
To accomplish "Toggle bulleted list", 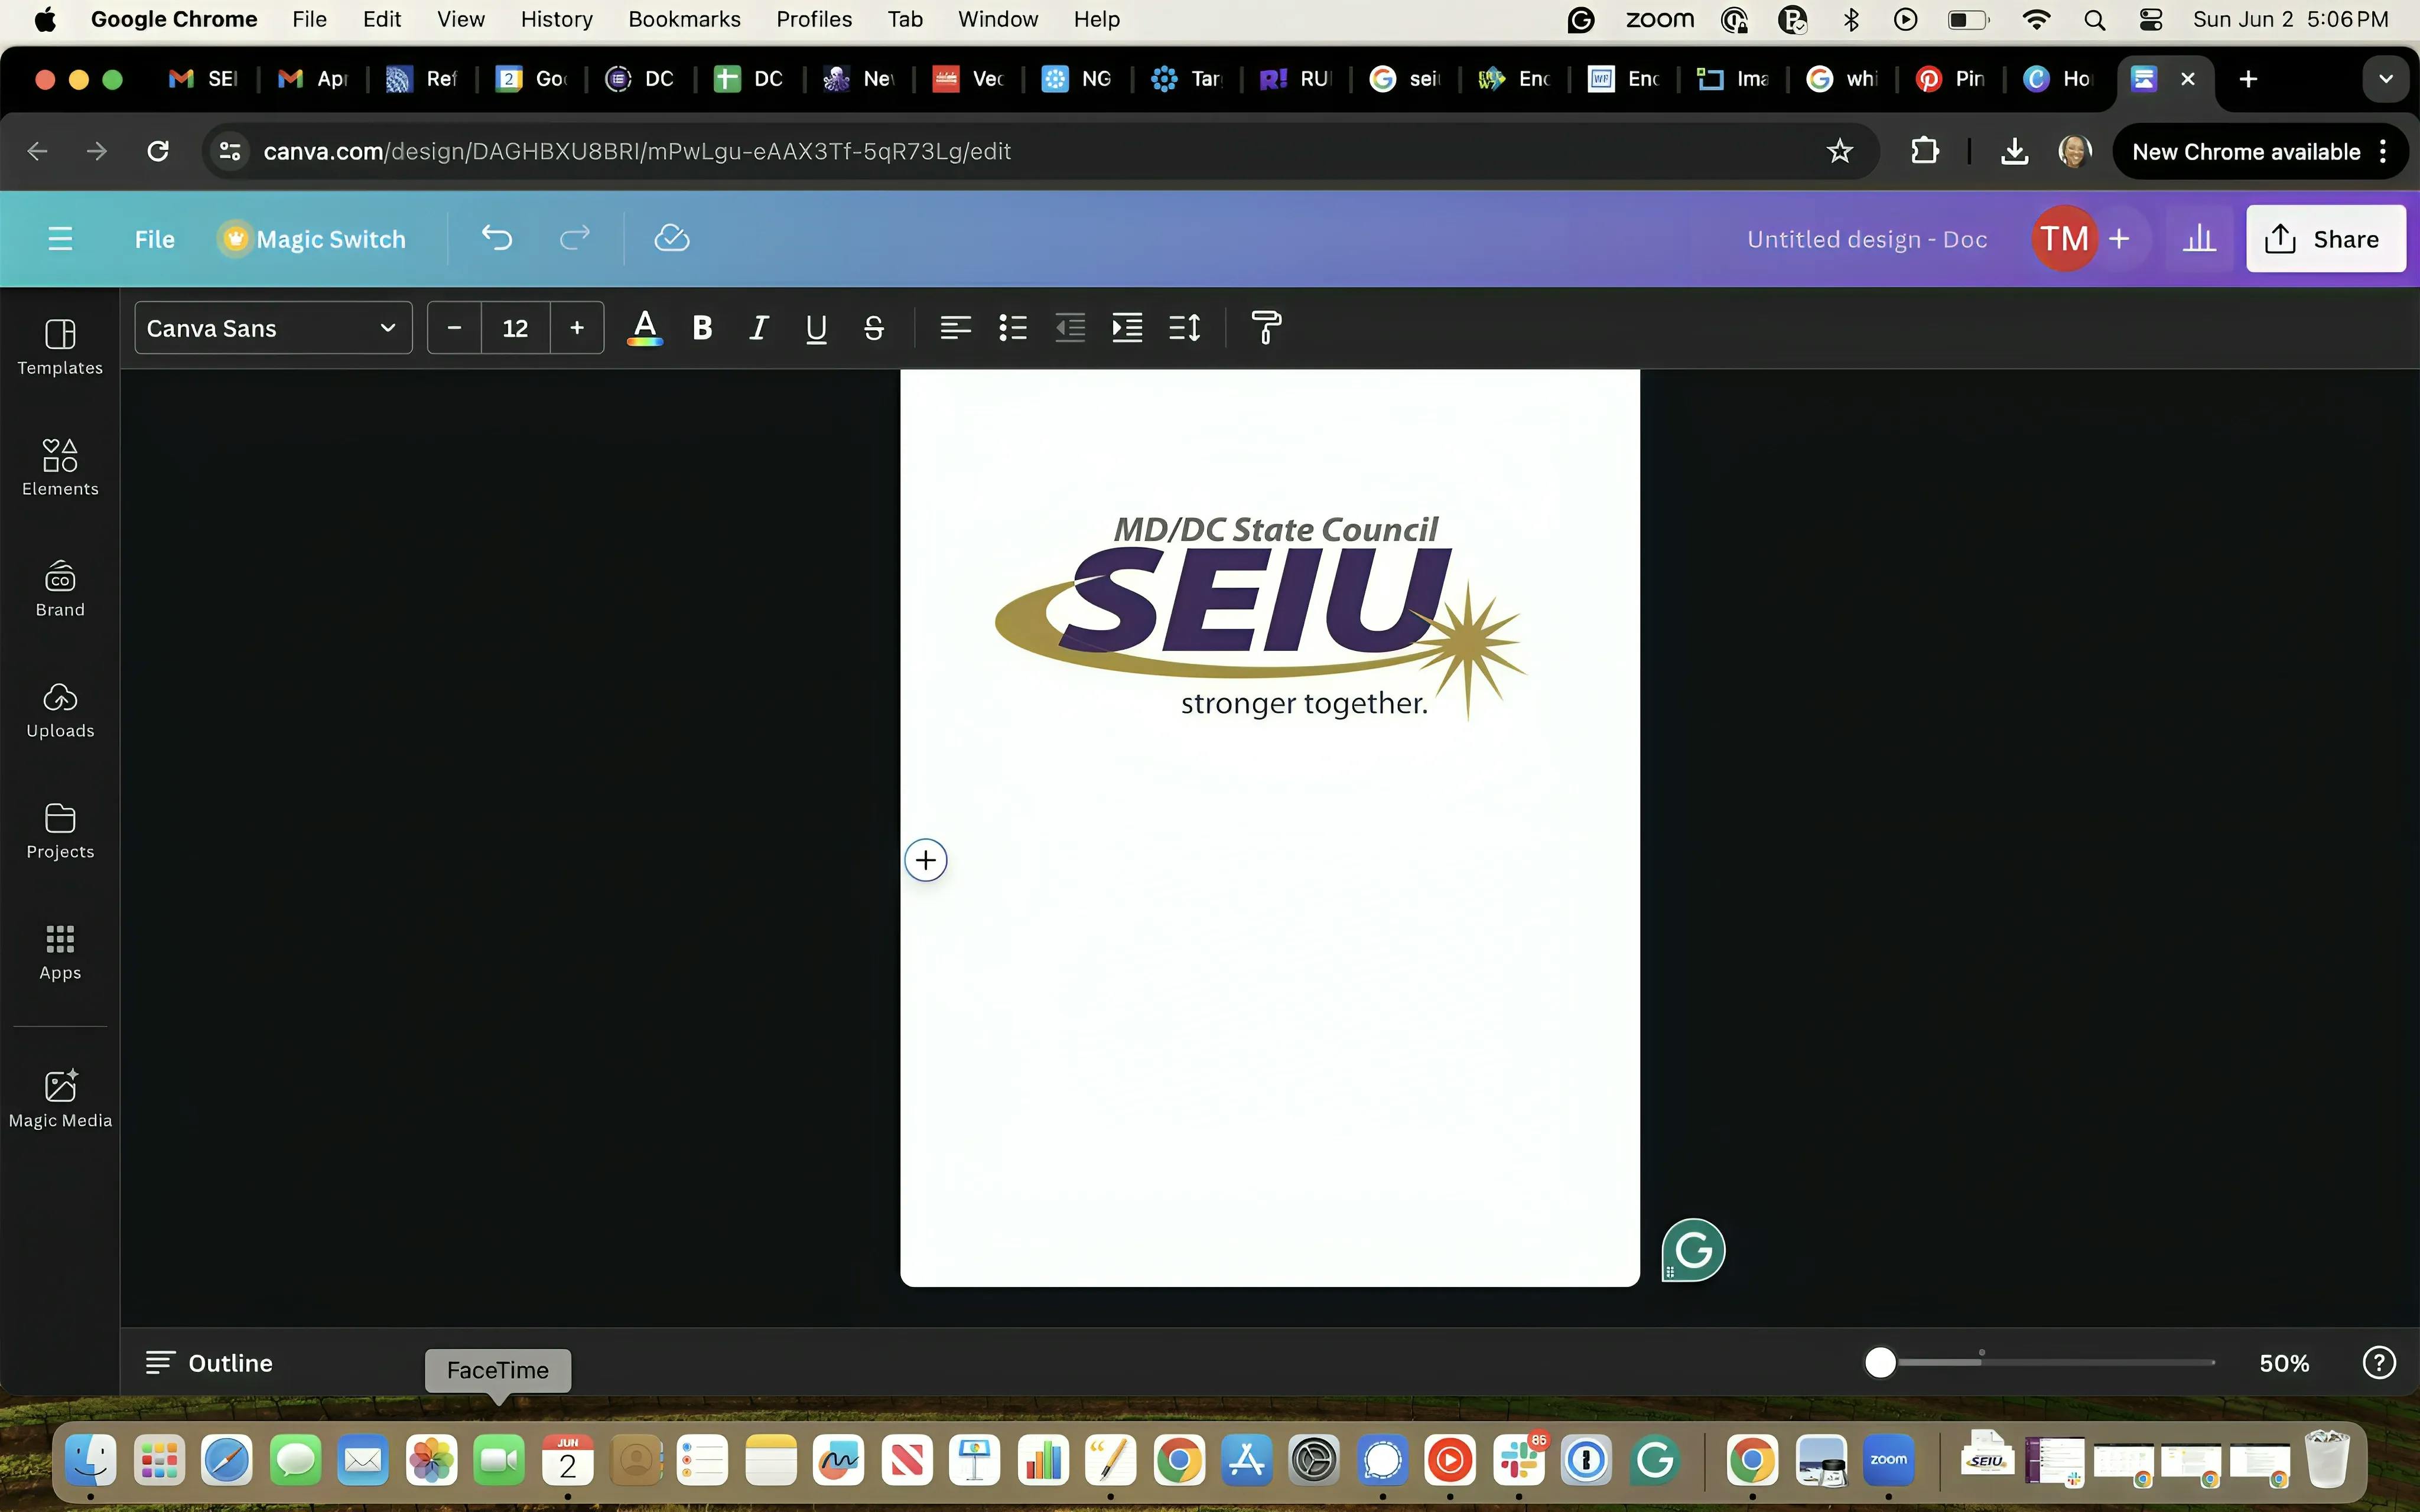I will [x=1013, y=327].
